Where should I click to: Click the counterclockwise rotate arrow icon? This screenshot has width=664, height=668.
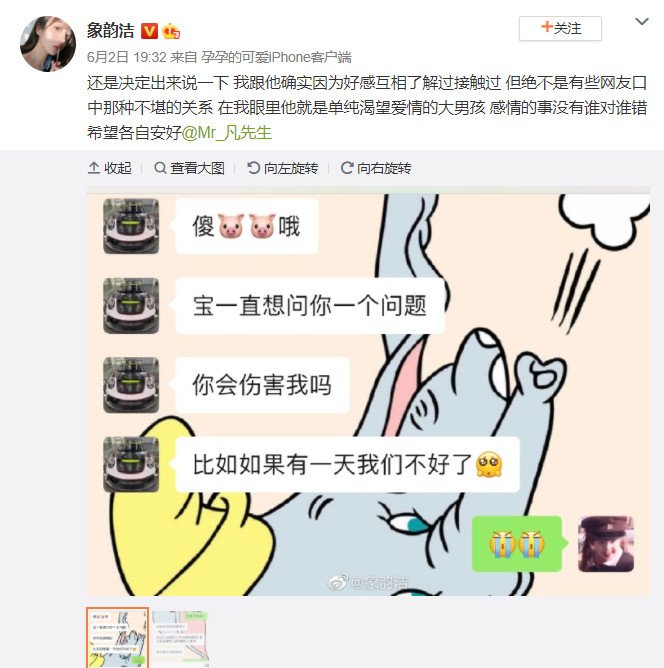point(253,168)
